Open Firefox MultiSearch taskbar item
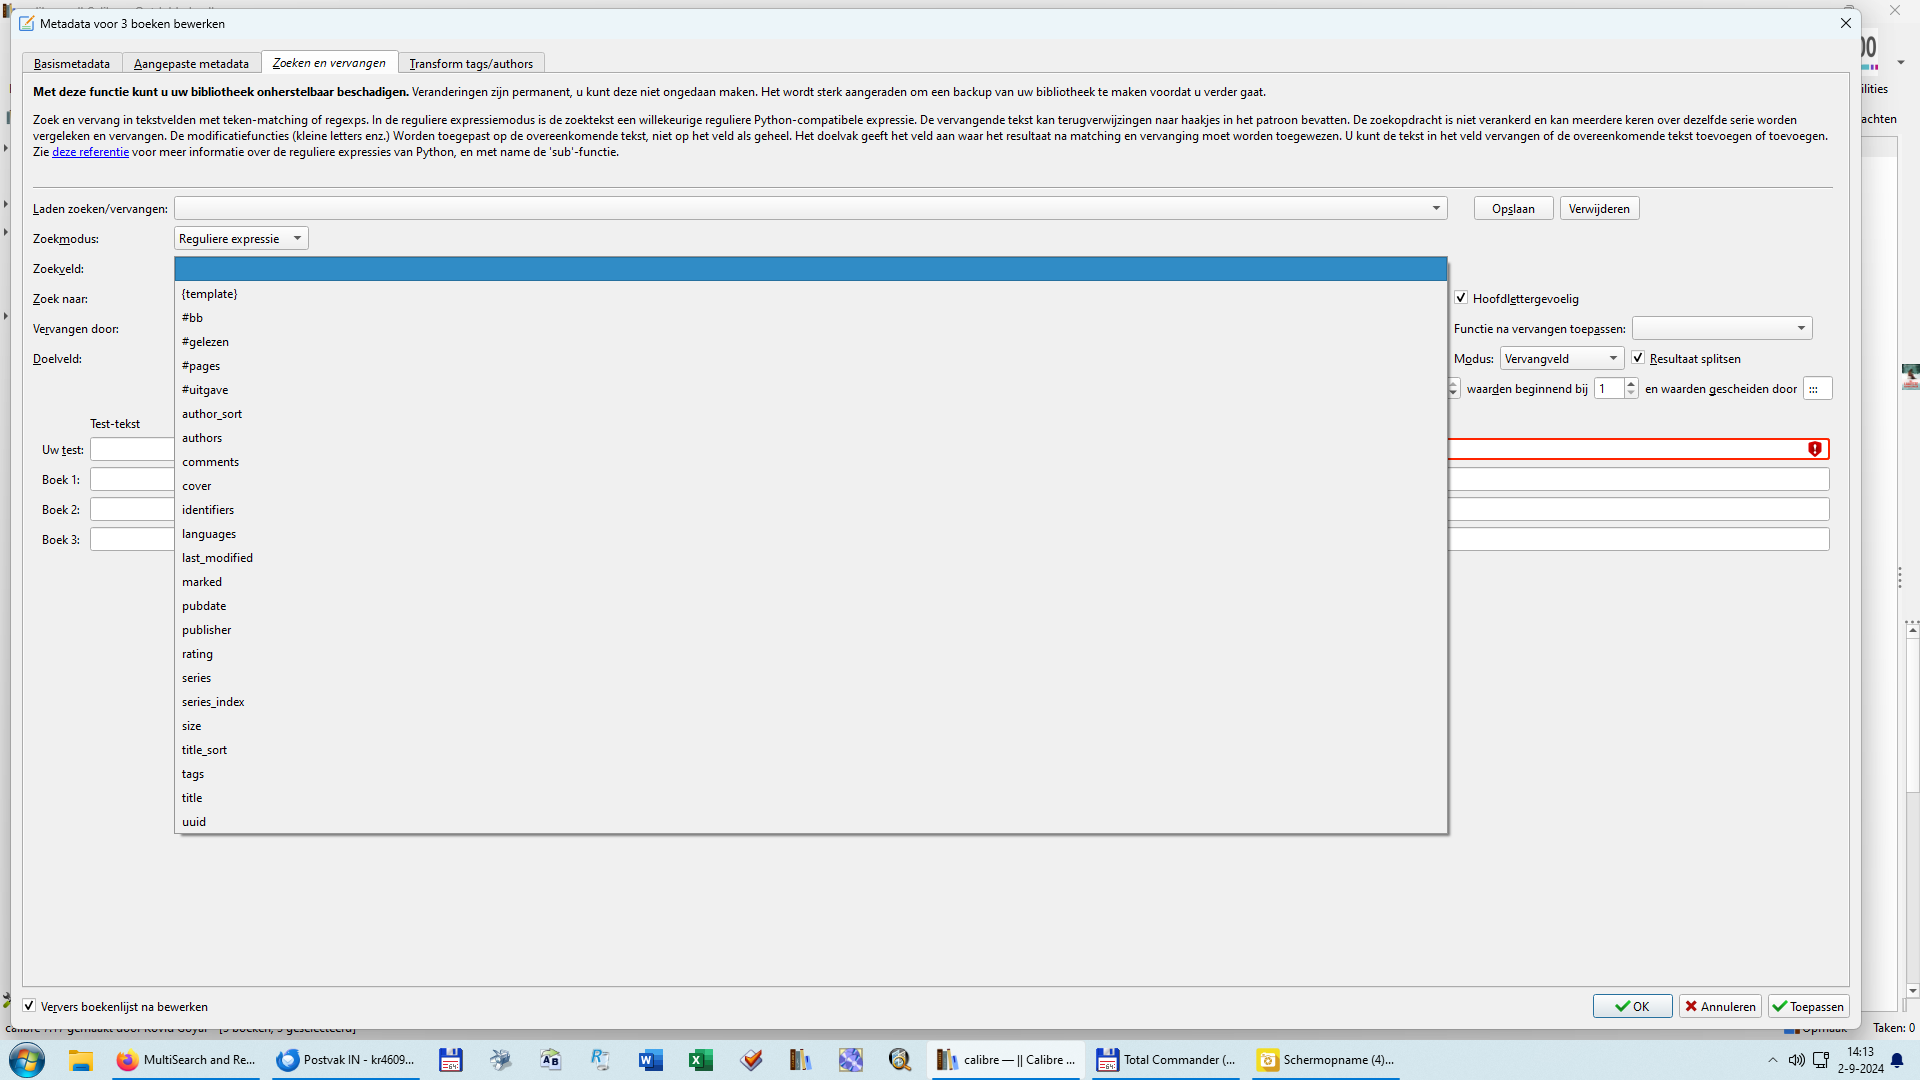The height and width of the screenshot is (1080, 1920). click(x=186, y=1060)
